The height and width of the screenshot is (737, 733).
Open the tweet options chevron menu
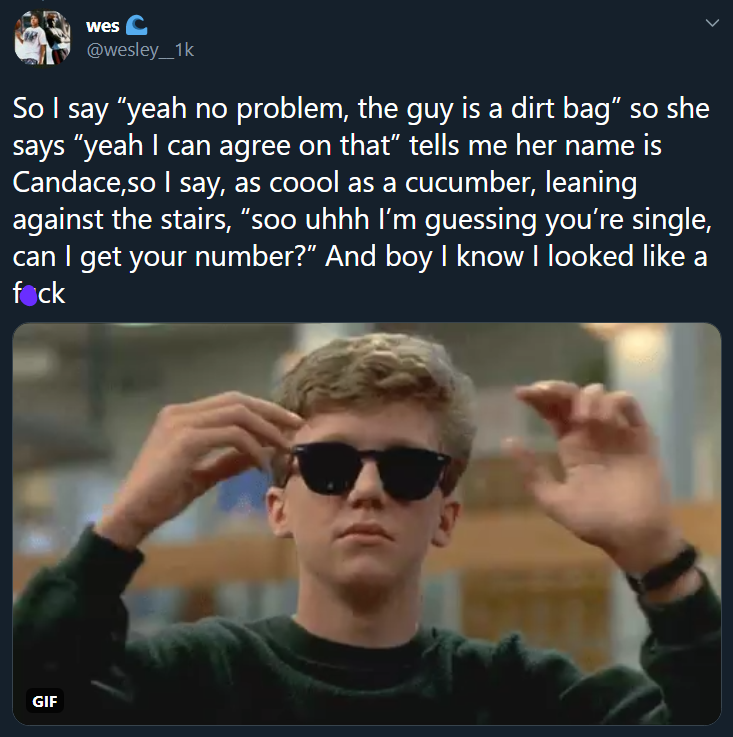click(712, 23)
